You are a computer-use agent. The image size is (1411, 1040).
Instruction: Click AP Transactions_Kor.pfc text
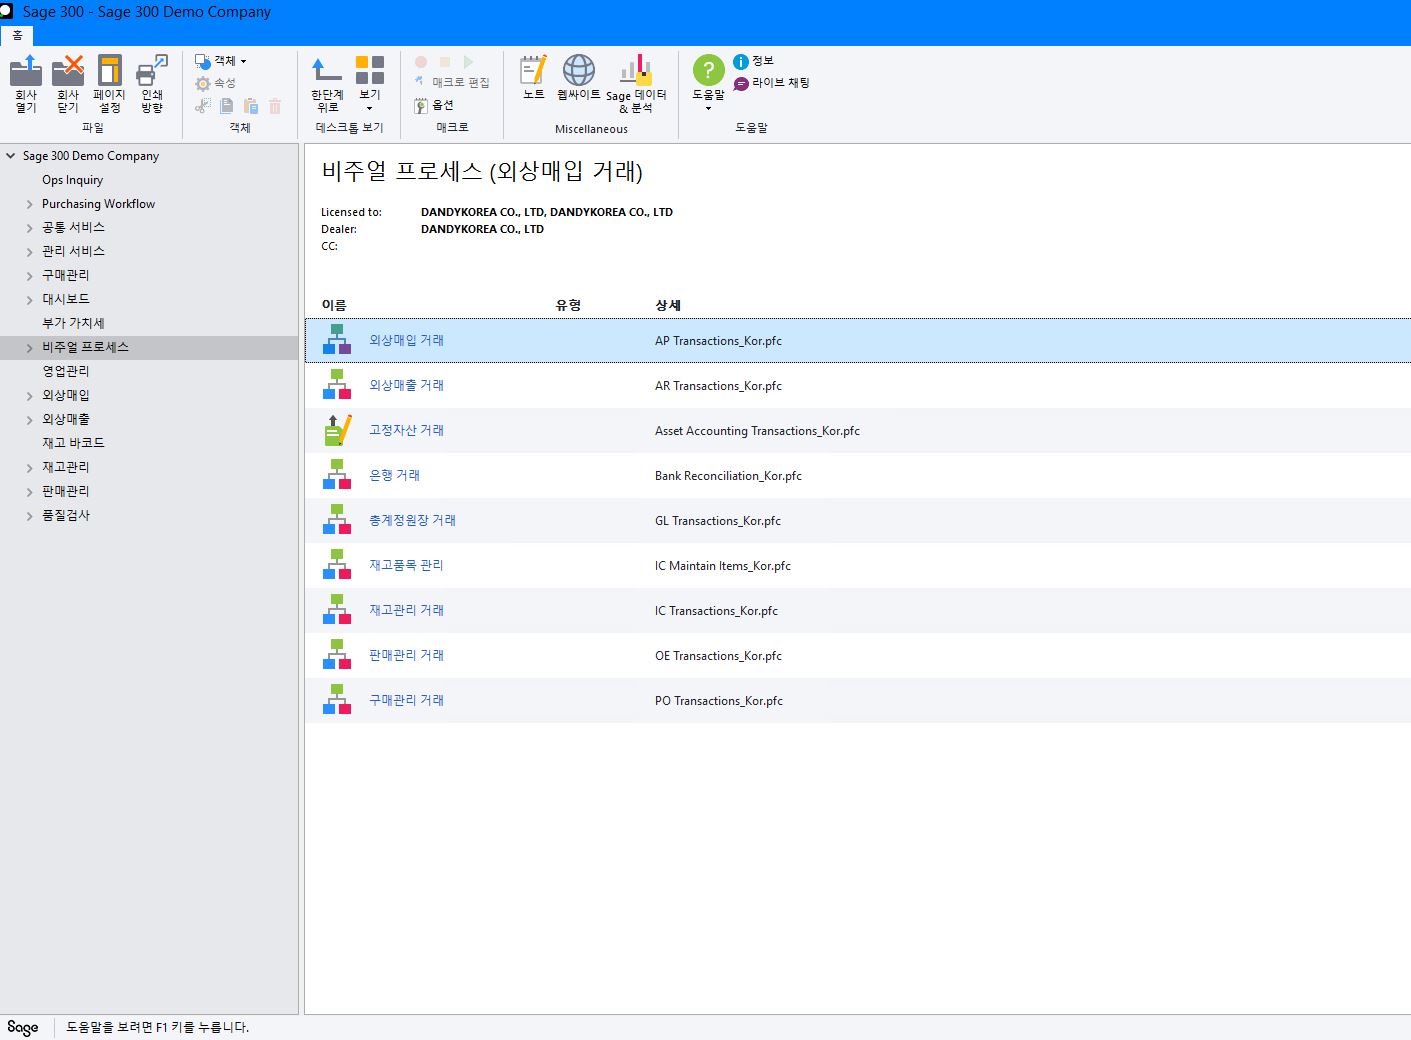718,341
